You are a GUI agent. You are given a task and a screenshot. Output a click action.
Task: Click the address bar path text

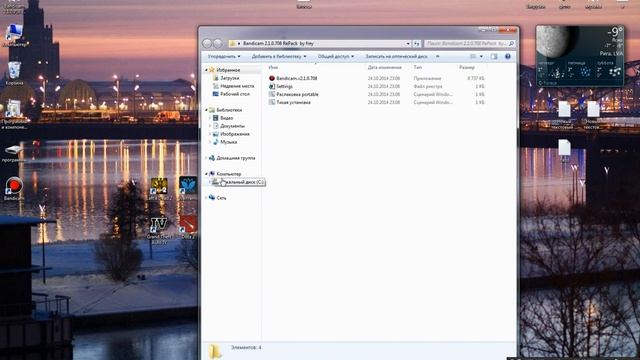pyautogui.click(x=278, y=43)
